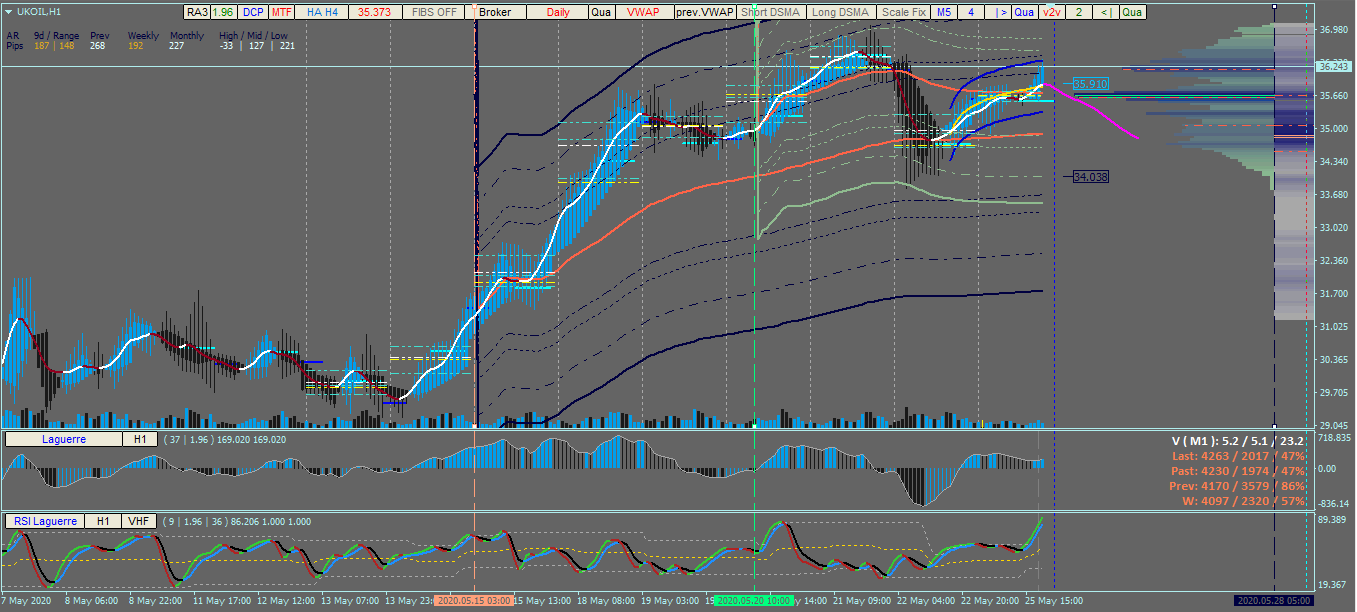Click the '9d / Range' 187 | 148 value

click(x=53, y=45)
